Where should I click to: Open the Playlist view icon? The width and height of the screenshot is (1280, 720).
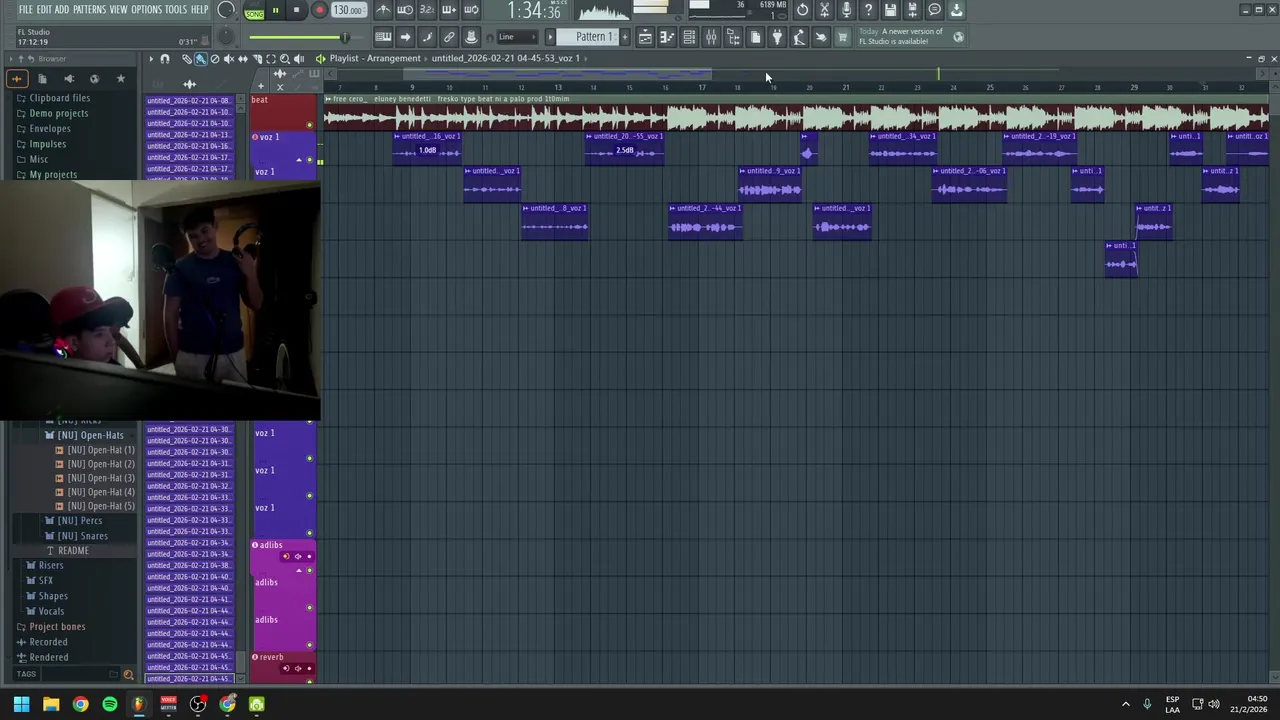click(x=645, y=37)
